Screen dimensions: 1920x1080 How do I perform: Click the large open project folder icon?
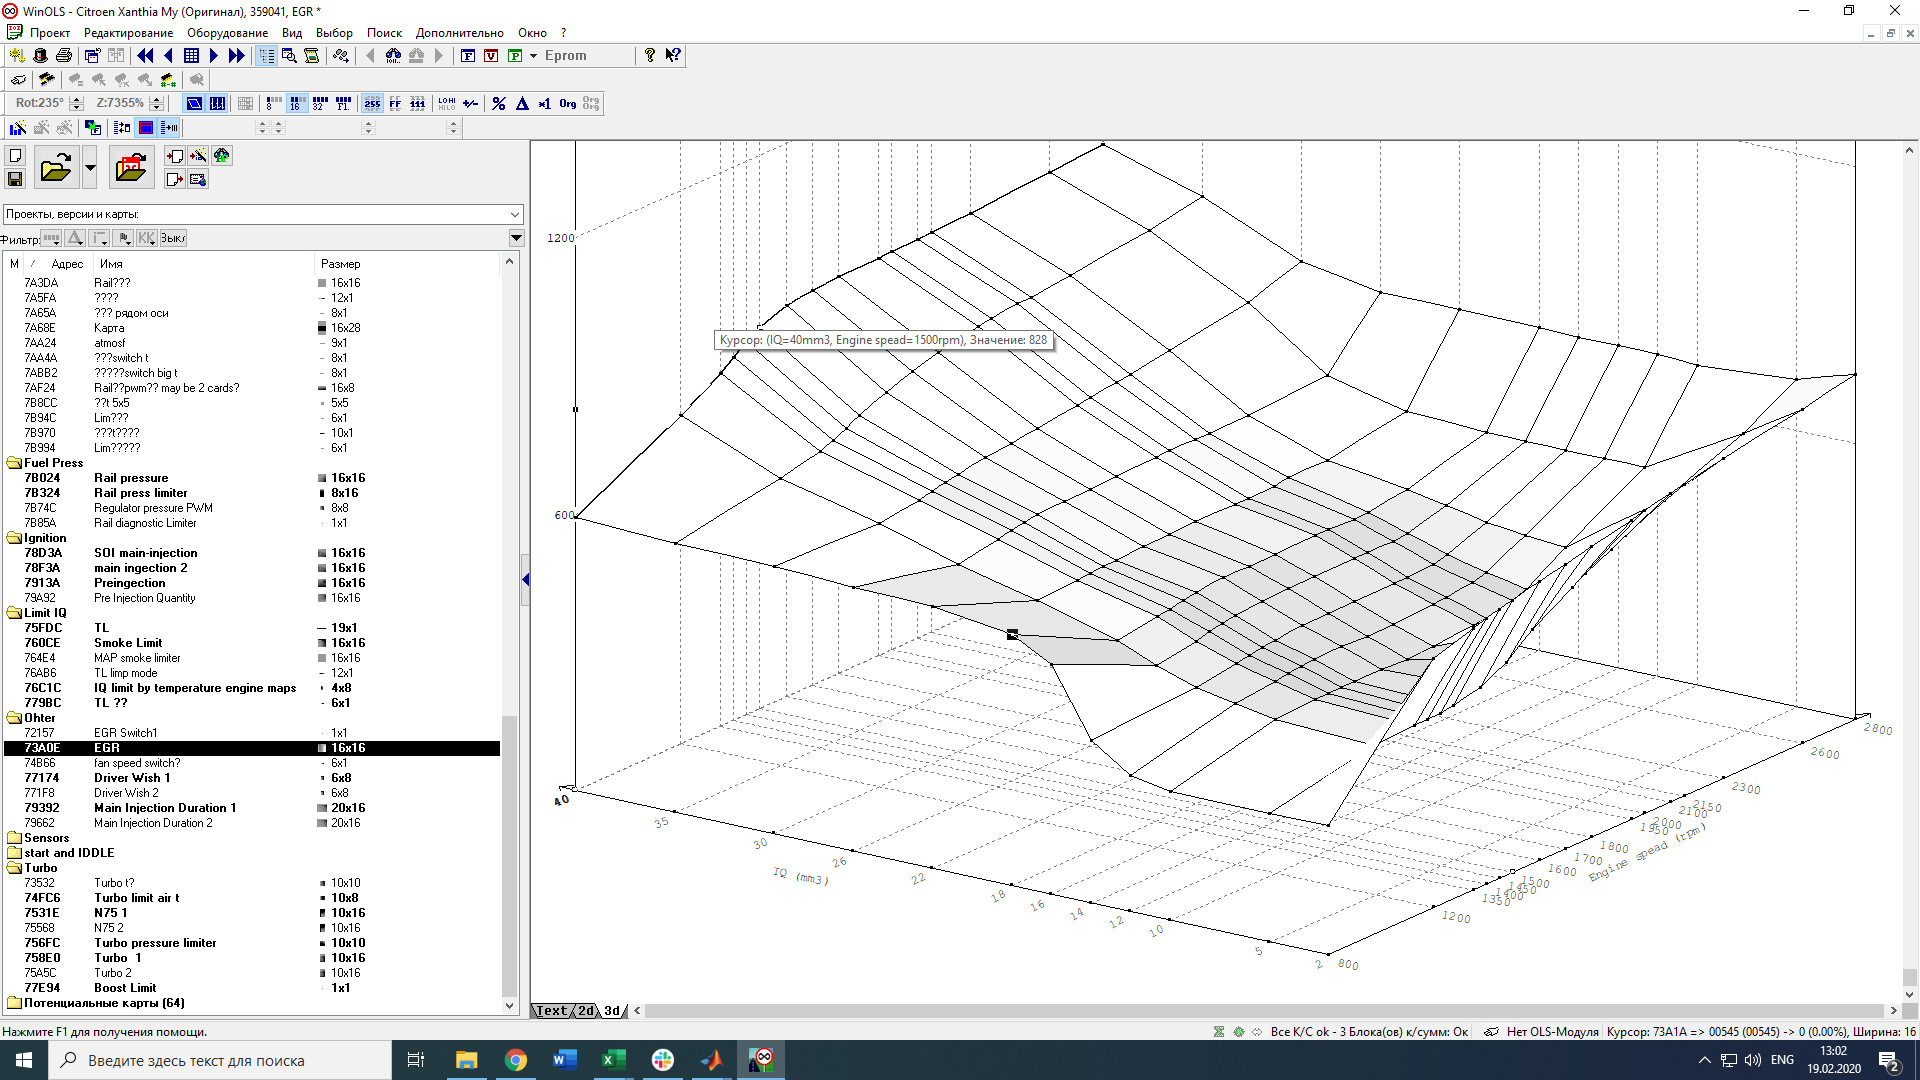[x=56, y=167]
